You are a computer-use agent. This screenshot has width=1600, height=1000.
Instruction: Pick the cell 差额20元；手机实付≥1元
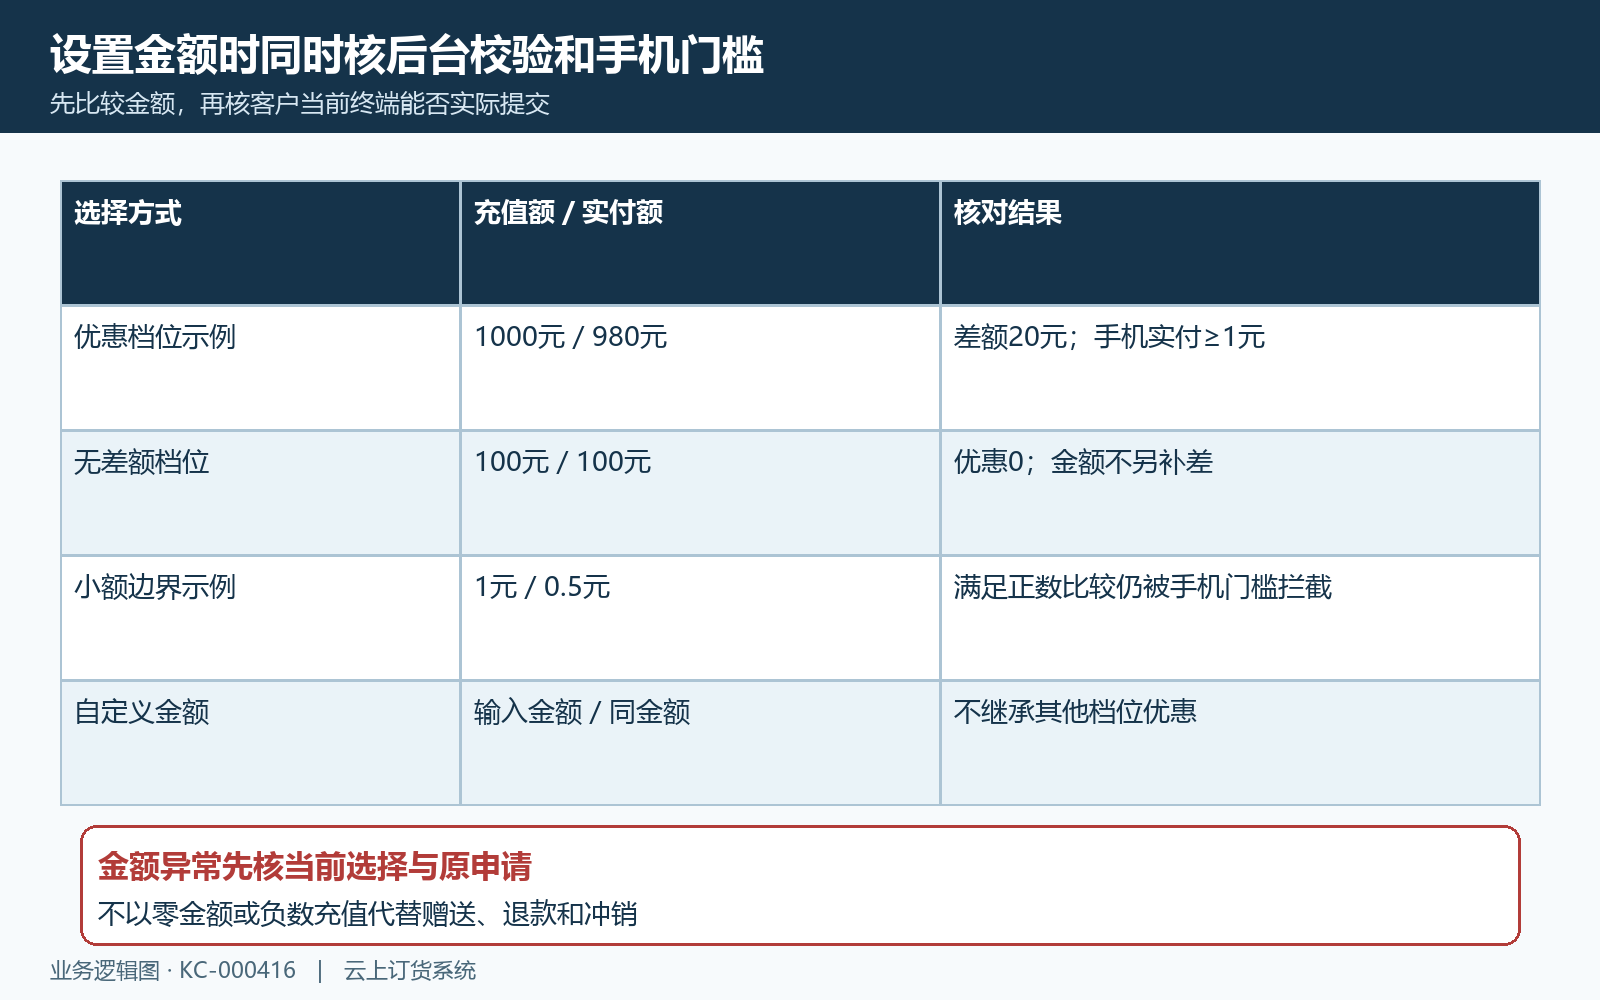(1110, 337)
